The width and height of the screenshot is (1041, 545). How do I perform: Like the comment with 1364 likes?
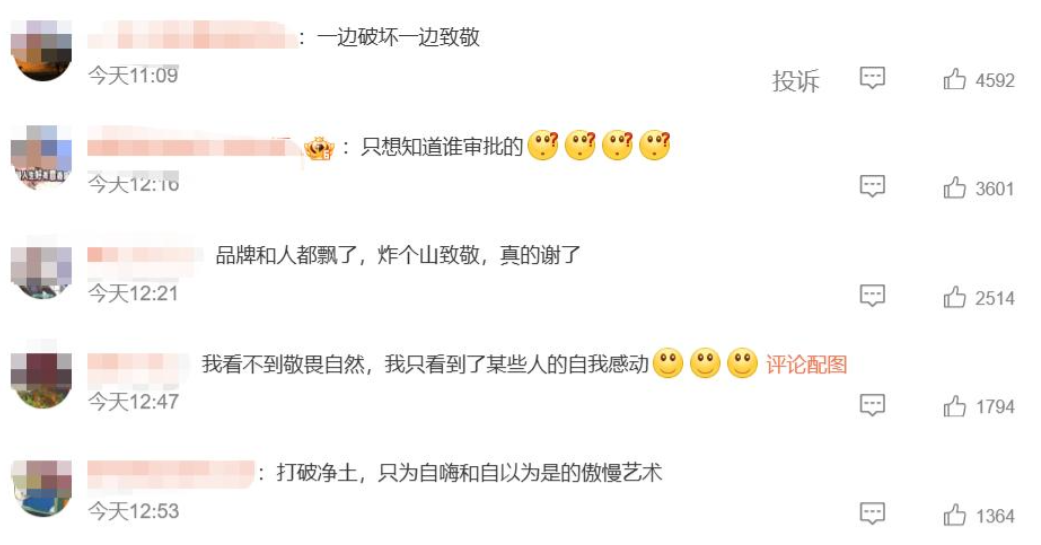coord(954,514)
